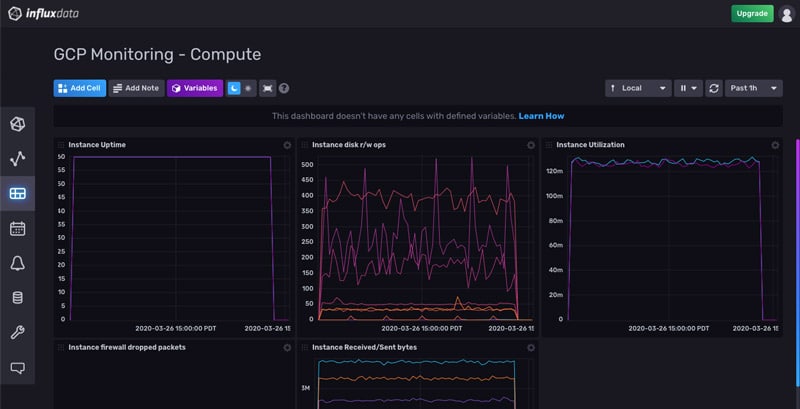Click the Add Cell button

pos(79,88)
